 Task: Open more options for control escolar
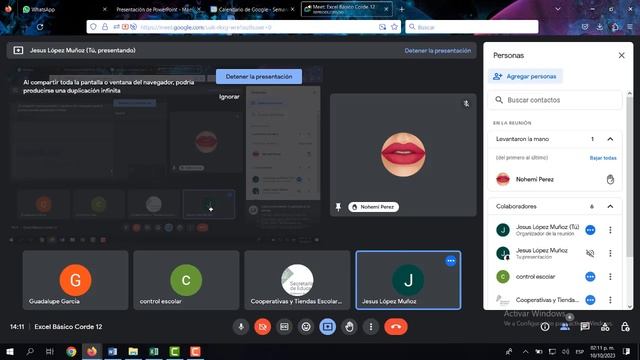(x=610, y=277)
